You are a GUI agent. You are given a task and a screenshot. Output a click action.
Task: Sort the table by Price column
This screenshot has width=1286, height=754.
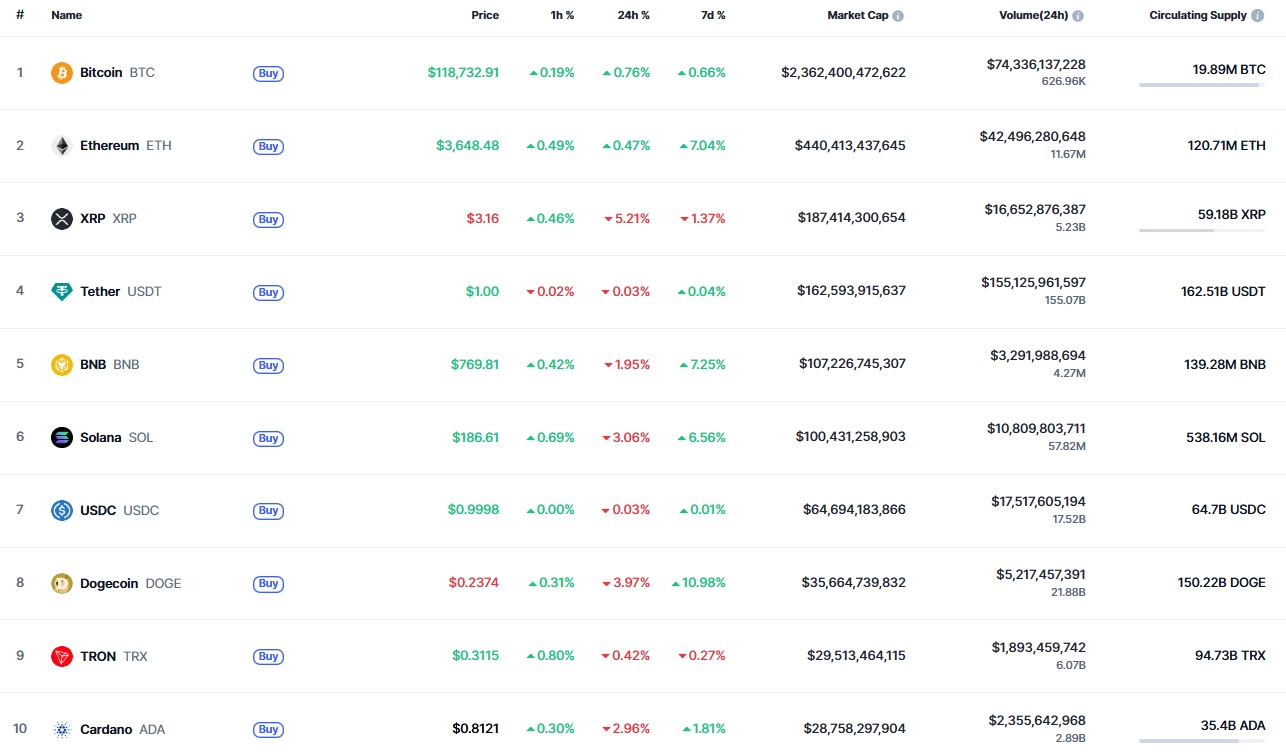(485, 16)
